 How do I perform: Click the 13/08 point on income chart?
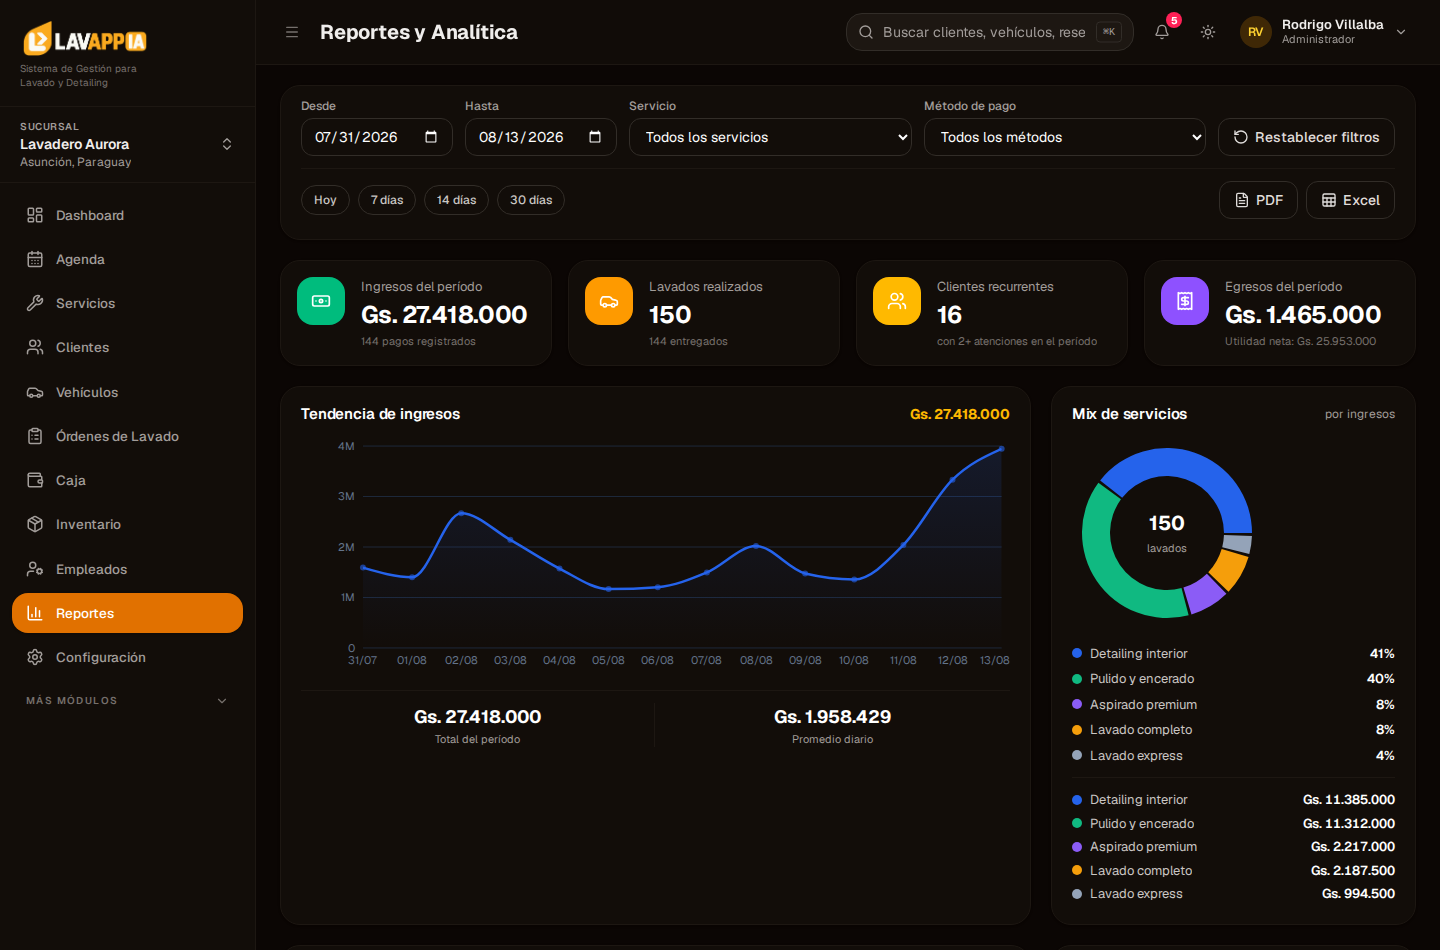click(x=1001, y=449)
